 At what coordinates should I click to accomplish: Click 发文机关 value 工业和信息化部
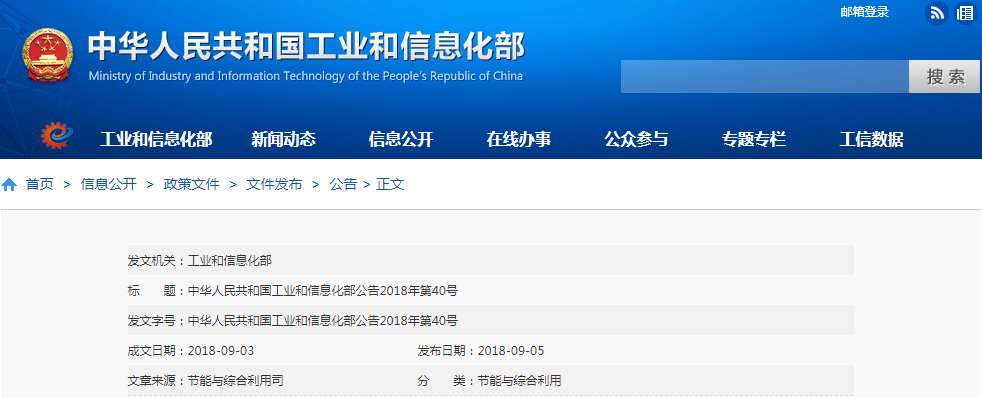tap(230, 261)
